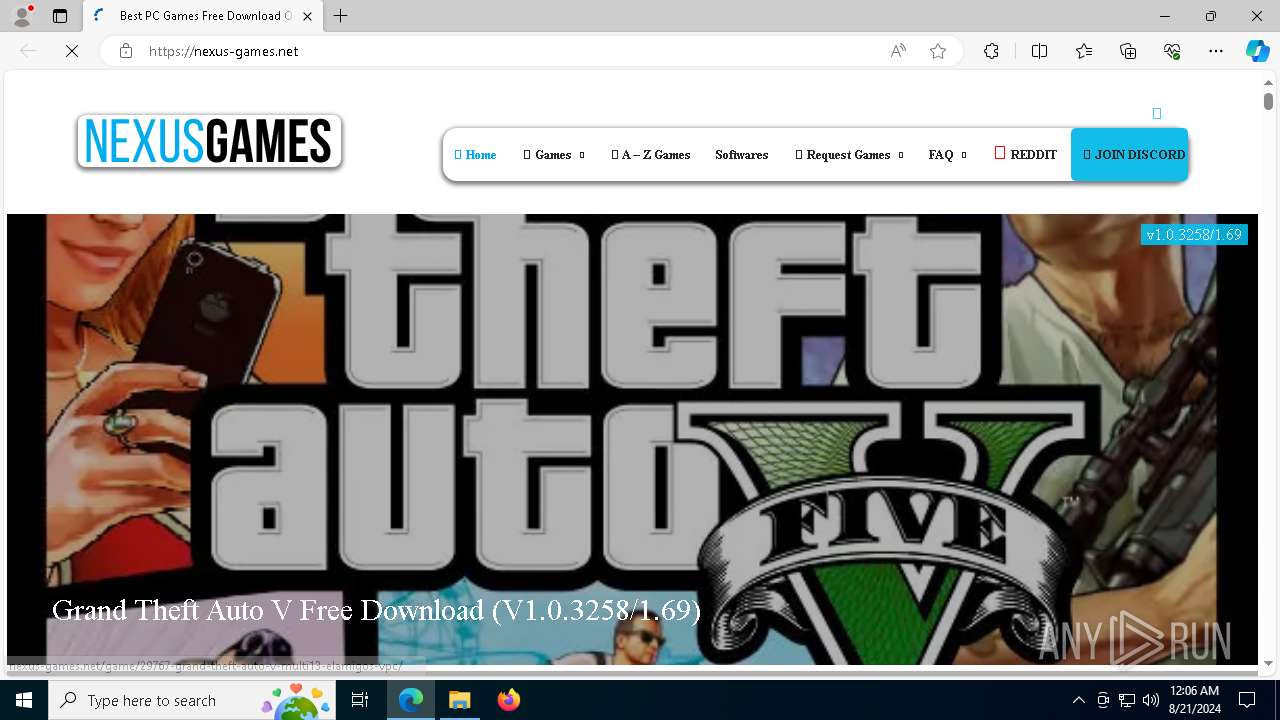Click the JOIN DISCORD button
This screenshot has height=720, width=1280.
pyautogui.click(x=1130, y=155)
